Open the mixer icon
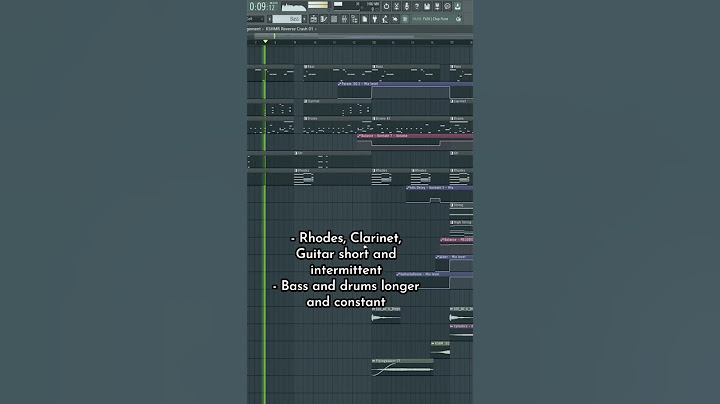720x404 pixels. click(344, 19)
